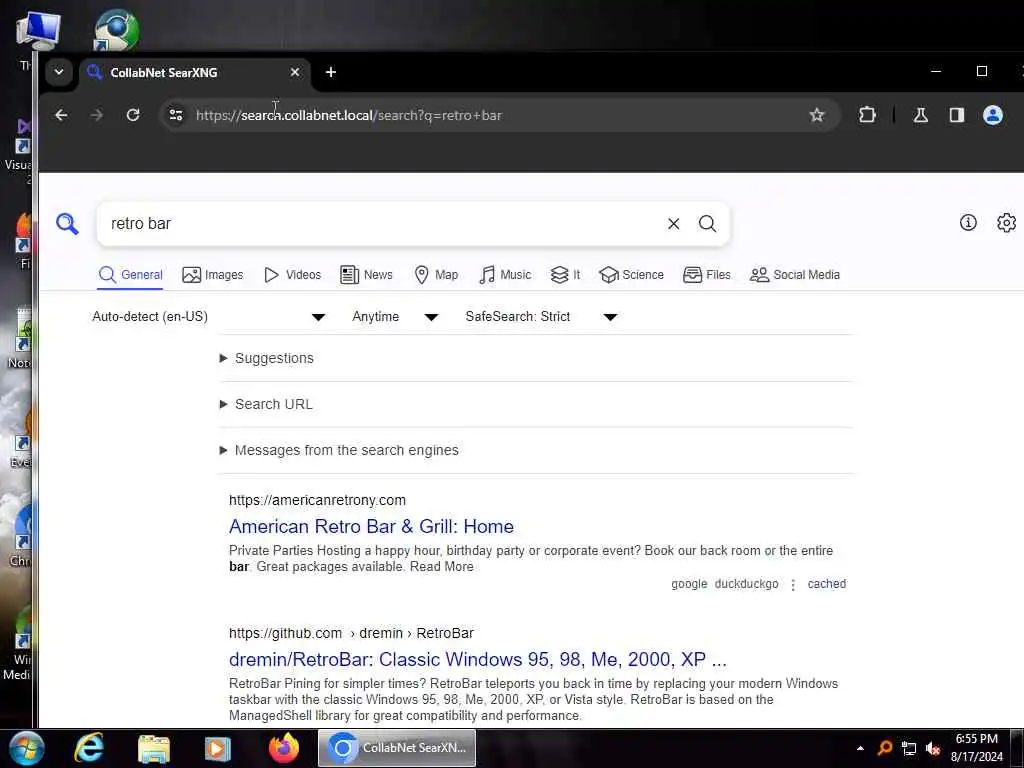This screenshot has width=1024, height=768.
Task: Expand the Search URL section
Action: (x=266, y=404)
